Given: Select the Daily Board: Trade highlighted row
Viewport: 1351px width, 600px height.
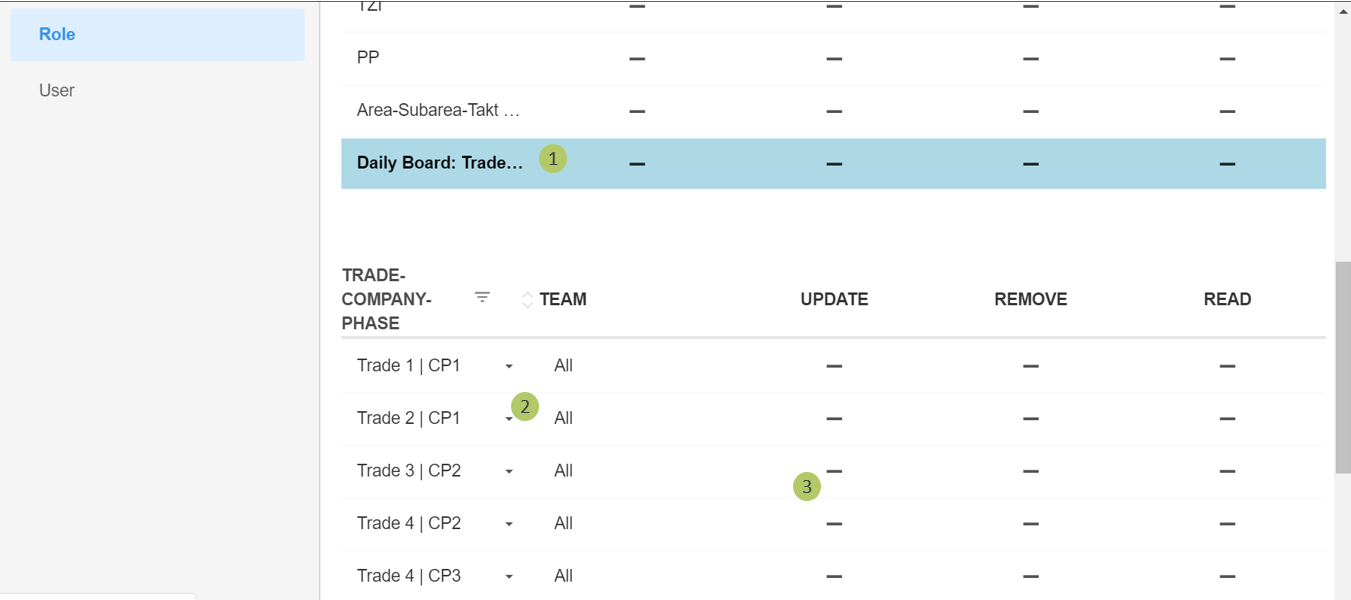Looking at the screenshot, I should coord(440,163).
